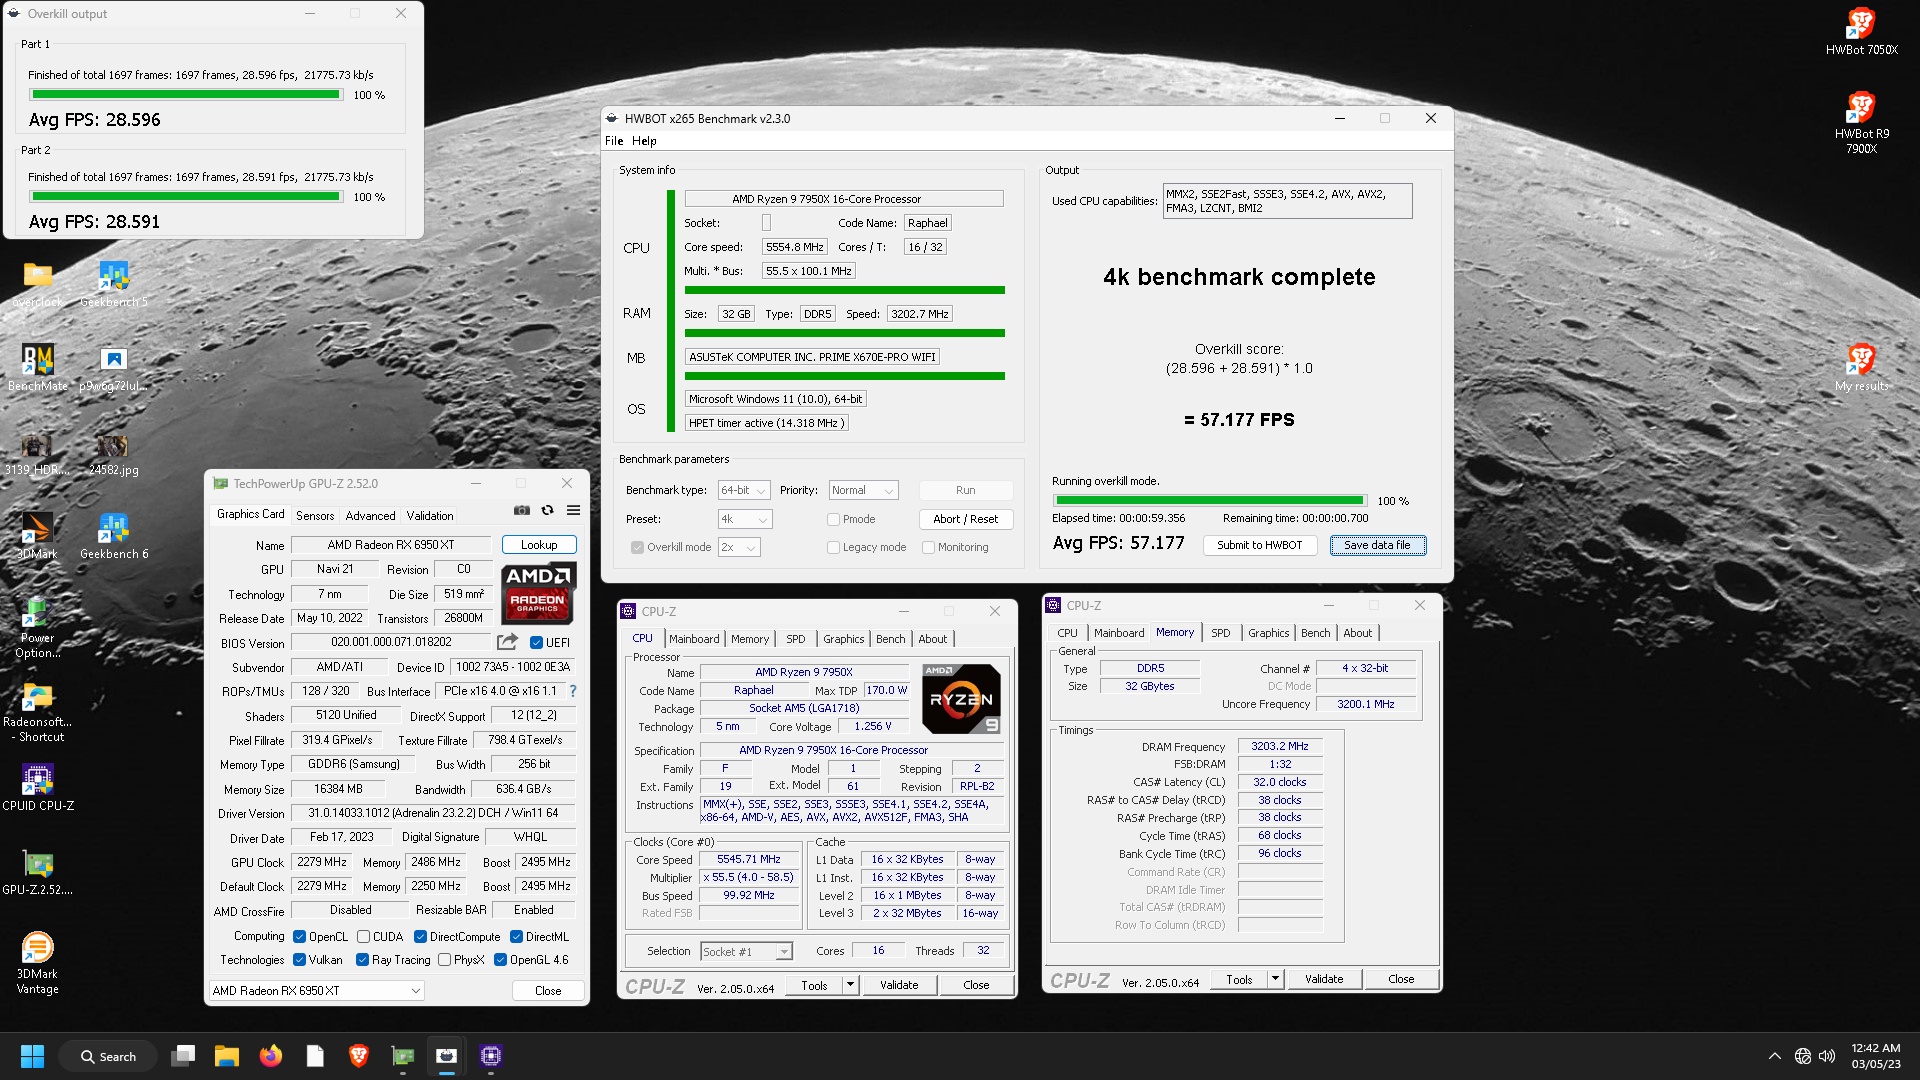Click the Part 2 overkill progress bar
The image size is (1920, 1080).
coord(186,197)
